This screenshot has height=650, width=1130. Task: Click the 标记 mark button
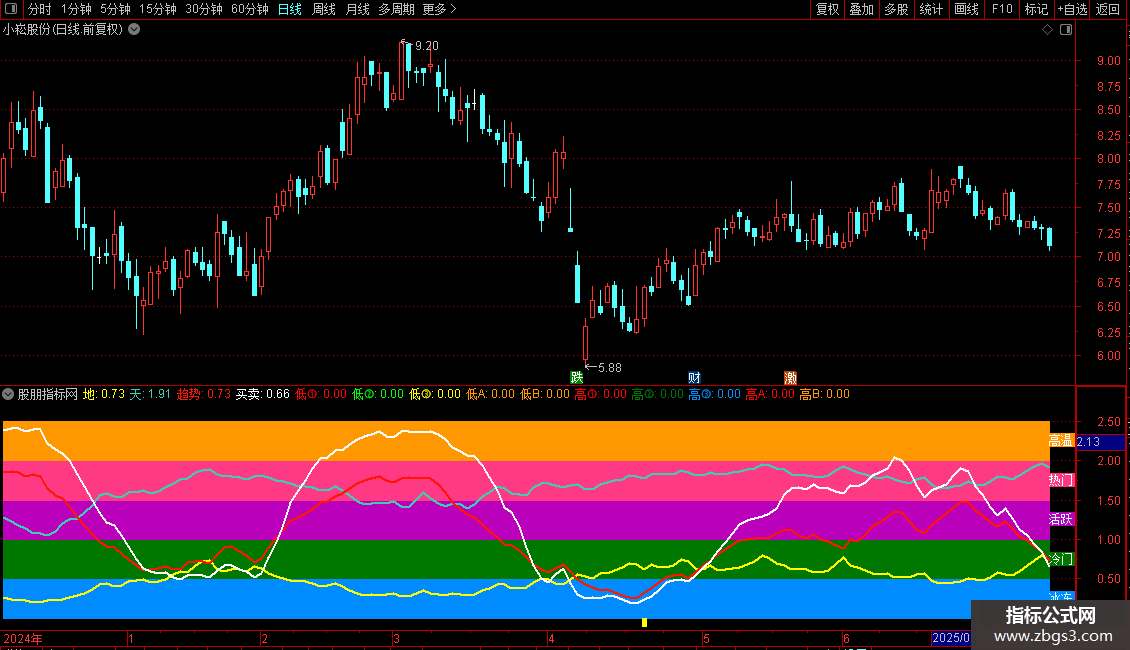1036,9
